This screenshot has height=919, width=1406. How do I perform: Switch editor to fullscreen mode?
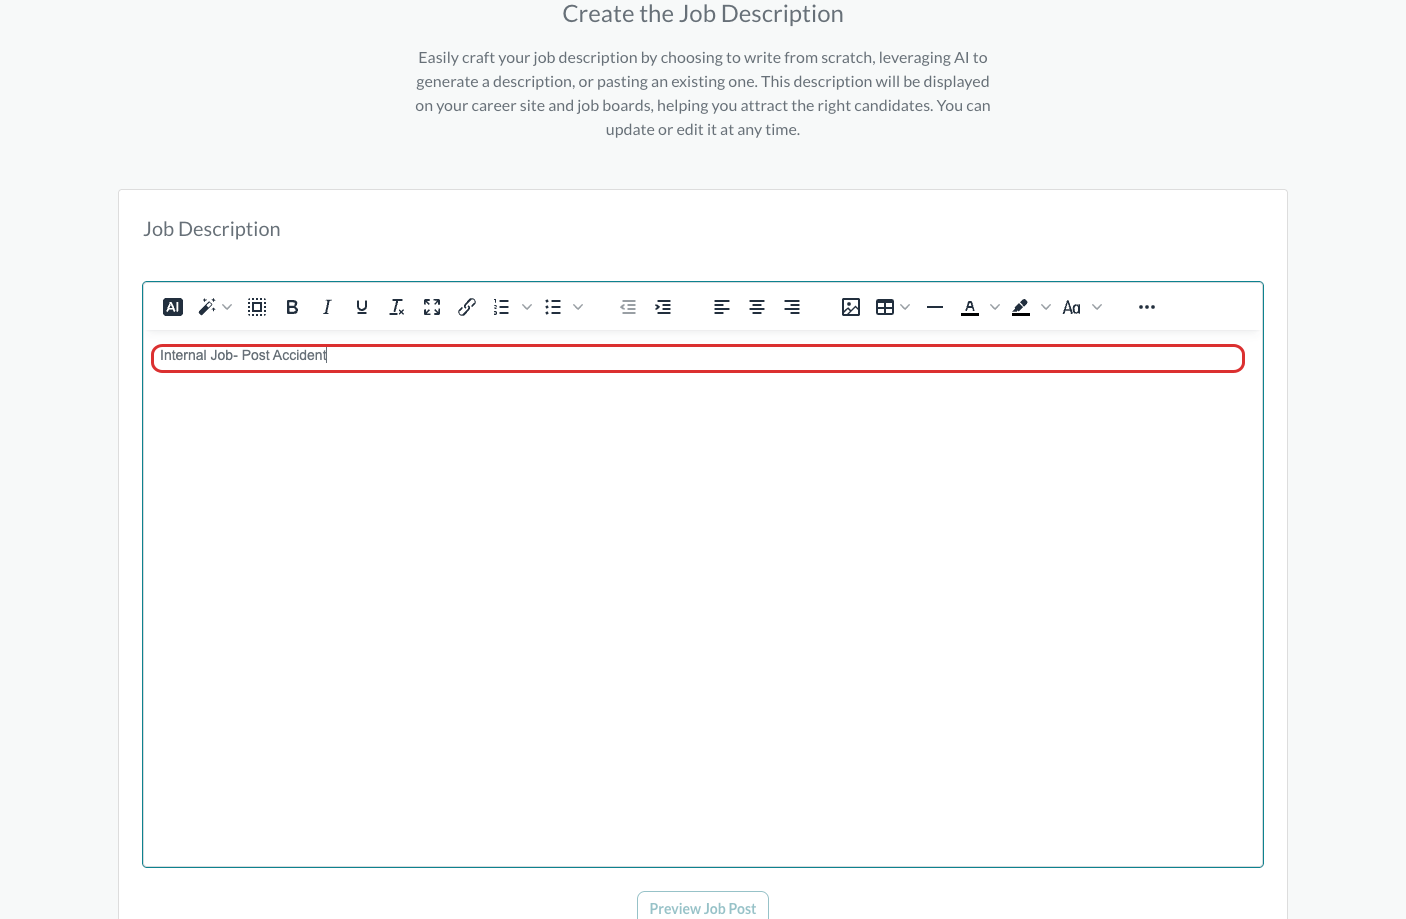pos(432,307)
